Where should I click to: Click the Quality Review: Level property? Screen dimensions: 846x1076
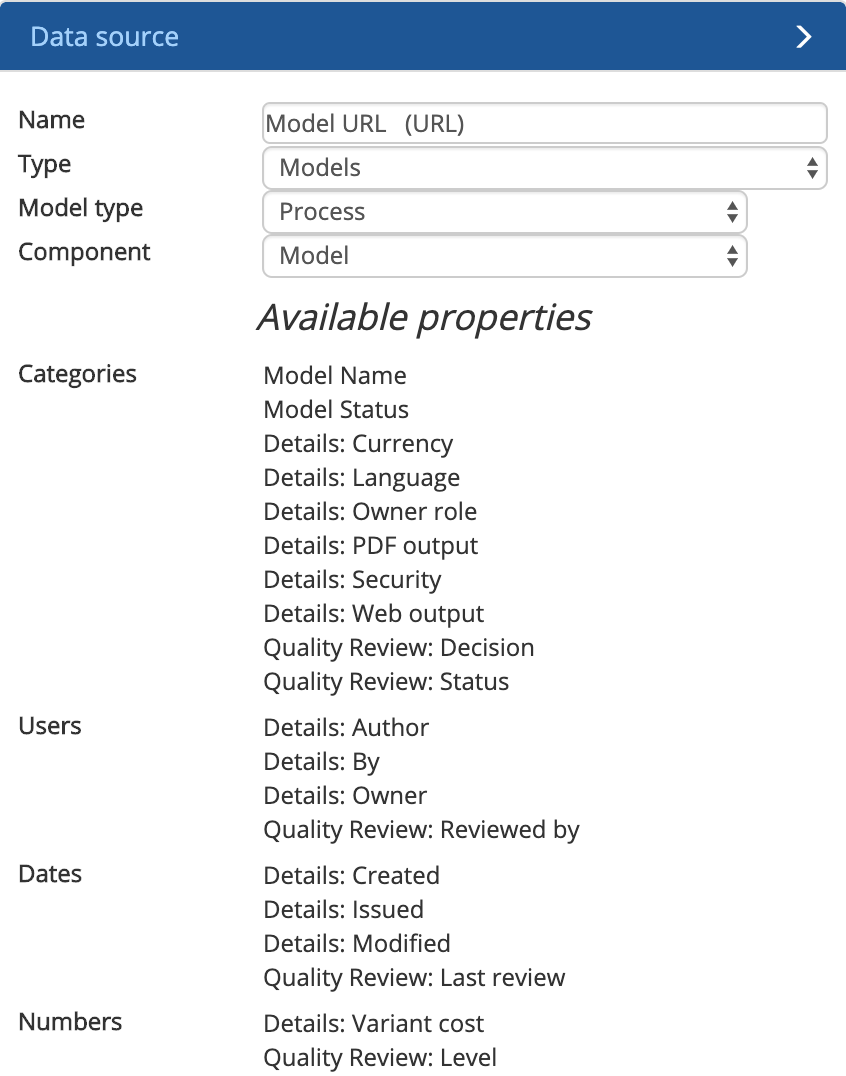coord(380,1058)
